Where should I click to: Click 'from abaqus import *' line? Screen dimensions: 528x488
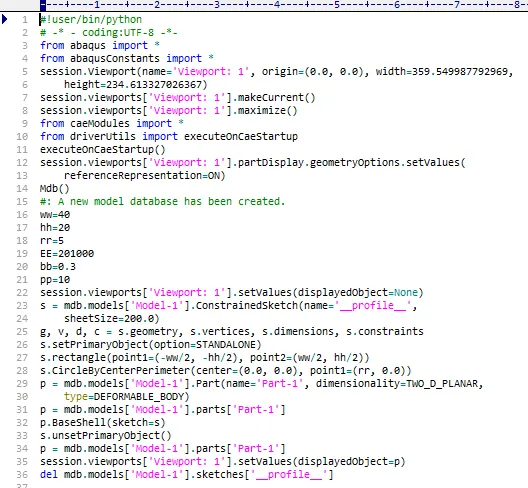point(100,45)
